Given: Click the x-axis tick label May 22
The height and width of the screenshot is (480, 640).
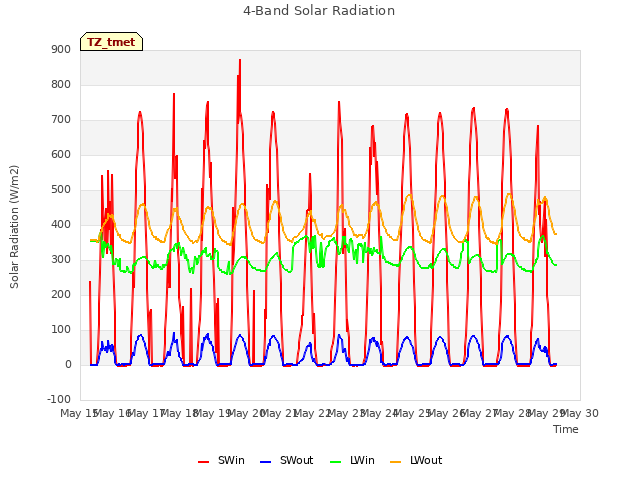Looking at the screenshot, I should coord(313,414).
